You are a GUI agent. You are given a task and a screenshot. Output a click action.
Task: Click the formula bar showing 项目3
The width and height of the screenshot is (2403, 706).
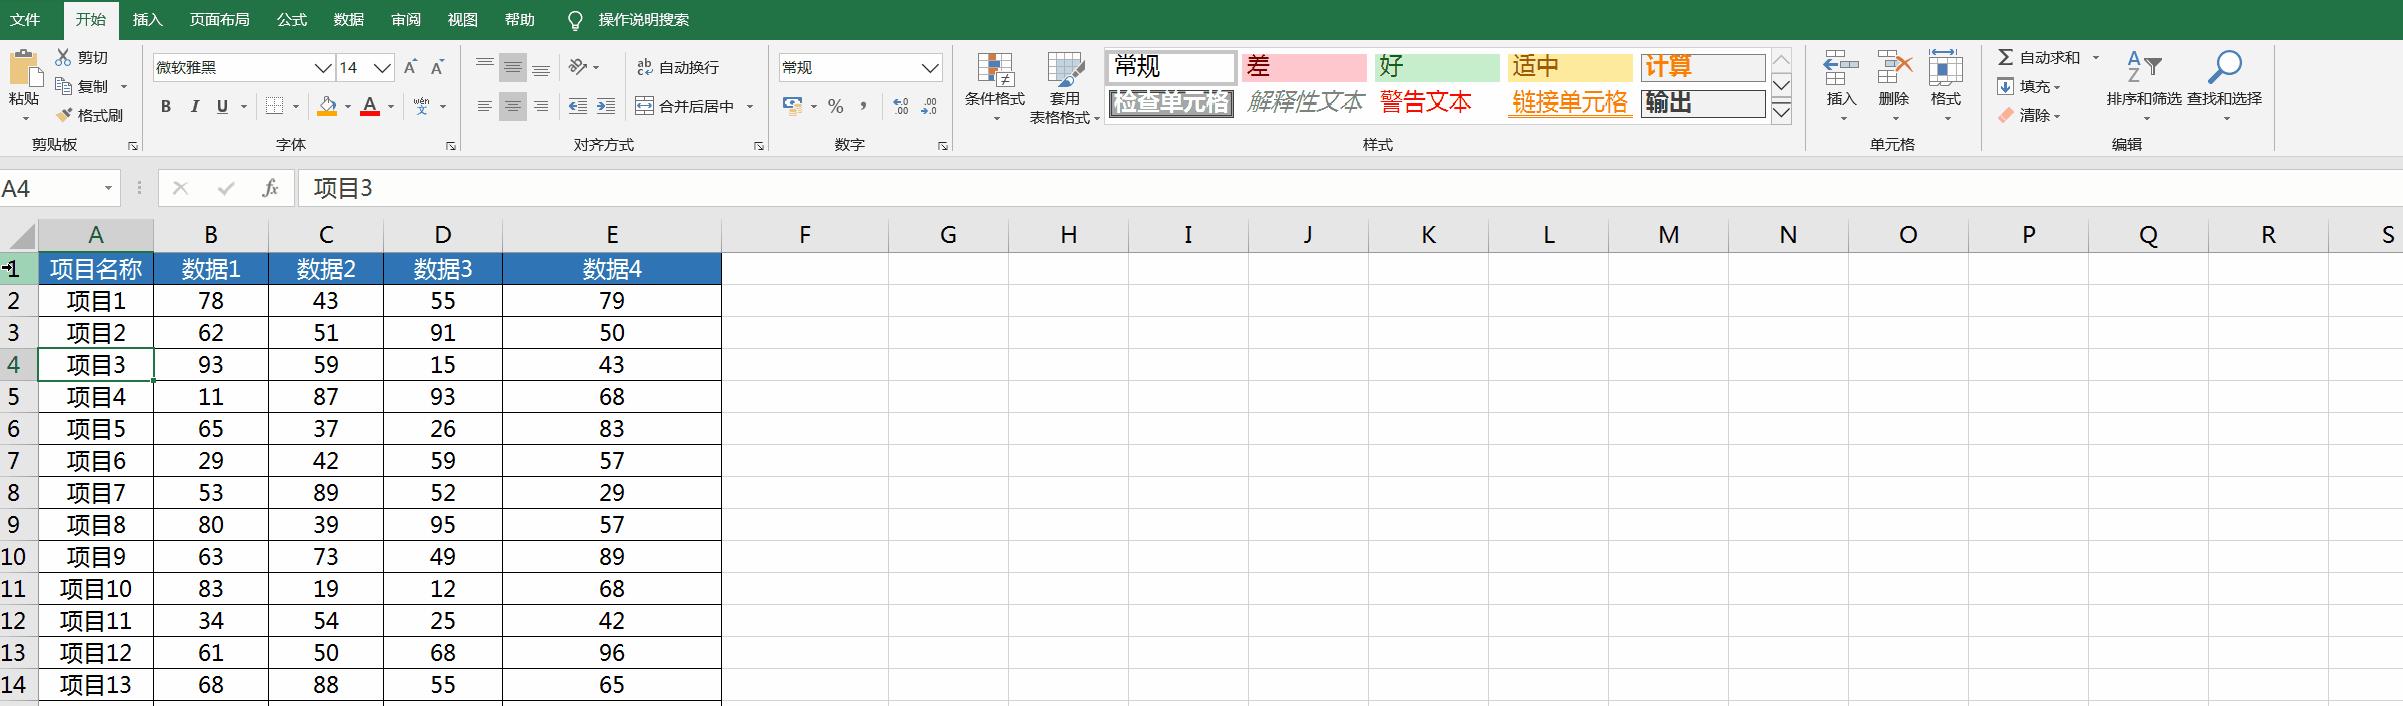tap(1350, 188)
